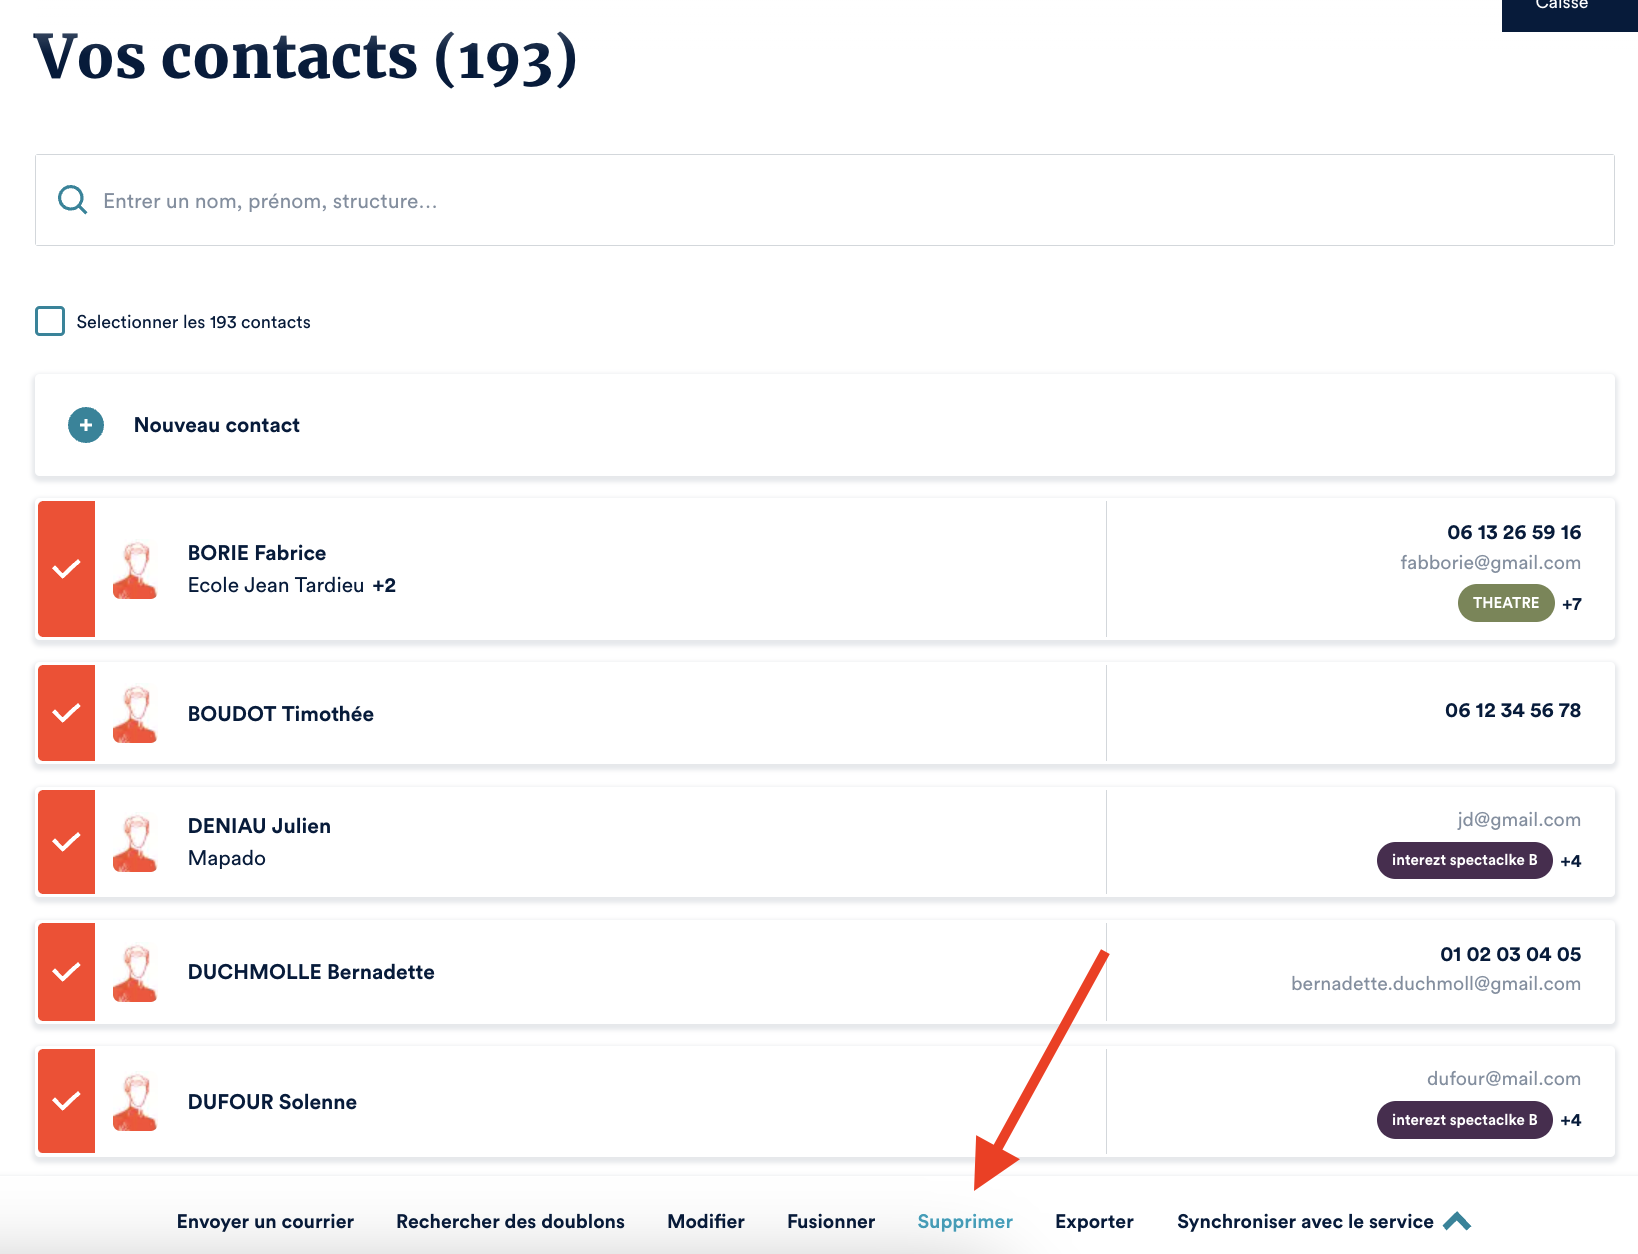Image resolution: width=1638 pixels, height=1254 pixels.
Task: Select Fusionner in the bottom action bar
Action: coord(831,1221)
